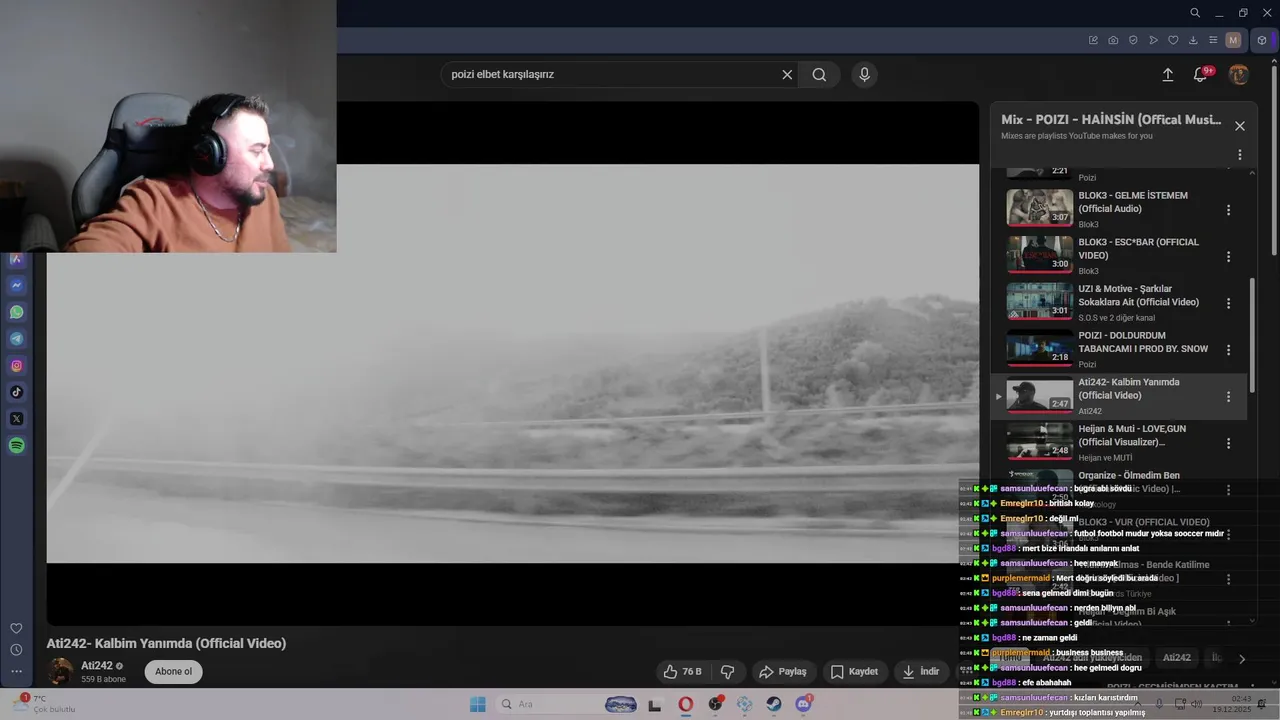Open options for UZI & Motive video

[x=1229, y=303]
